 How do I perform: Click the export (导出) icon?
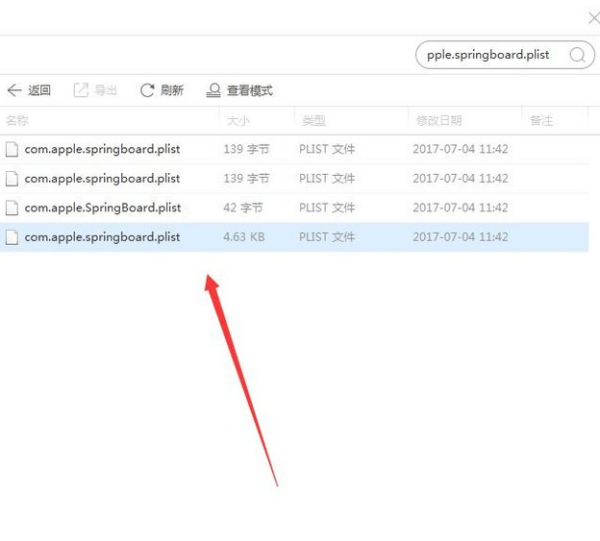click(81, 90)
